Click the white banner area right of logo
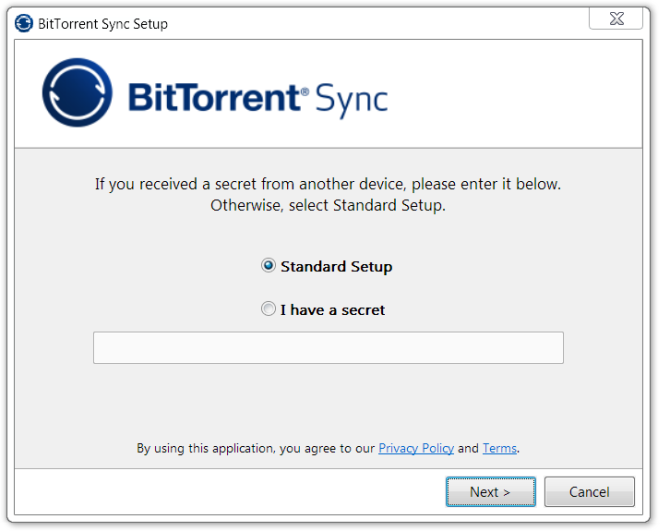The height and width of the screenshot is (531, 660). click(x=514, y=93)
